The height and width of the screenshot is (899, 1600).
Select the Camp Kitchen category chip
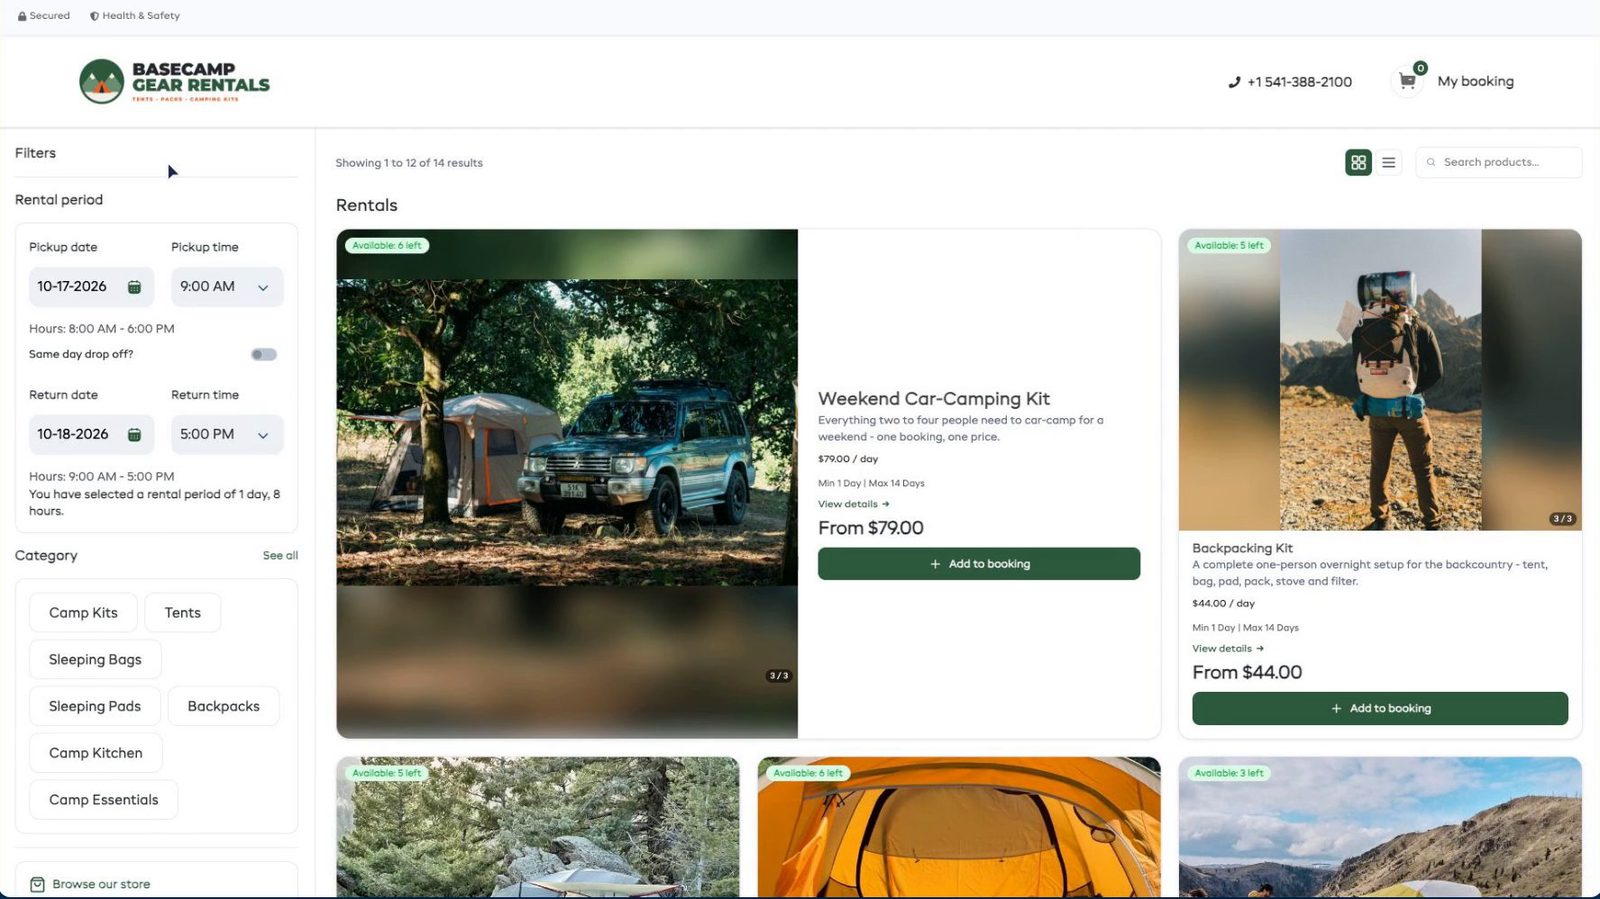[96, 753]
